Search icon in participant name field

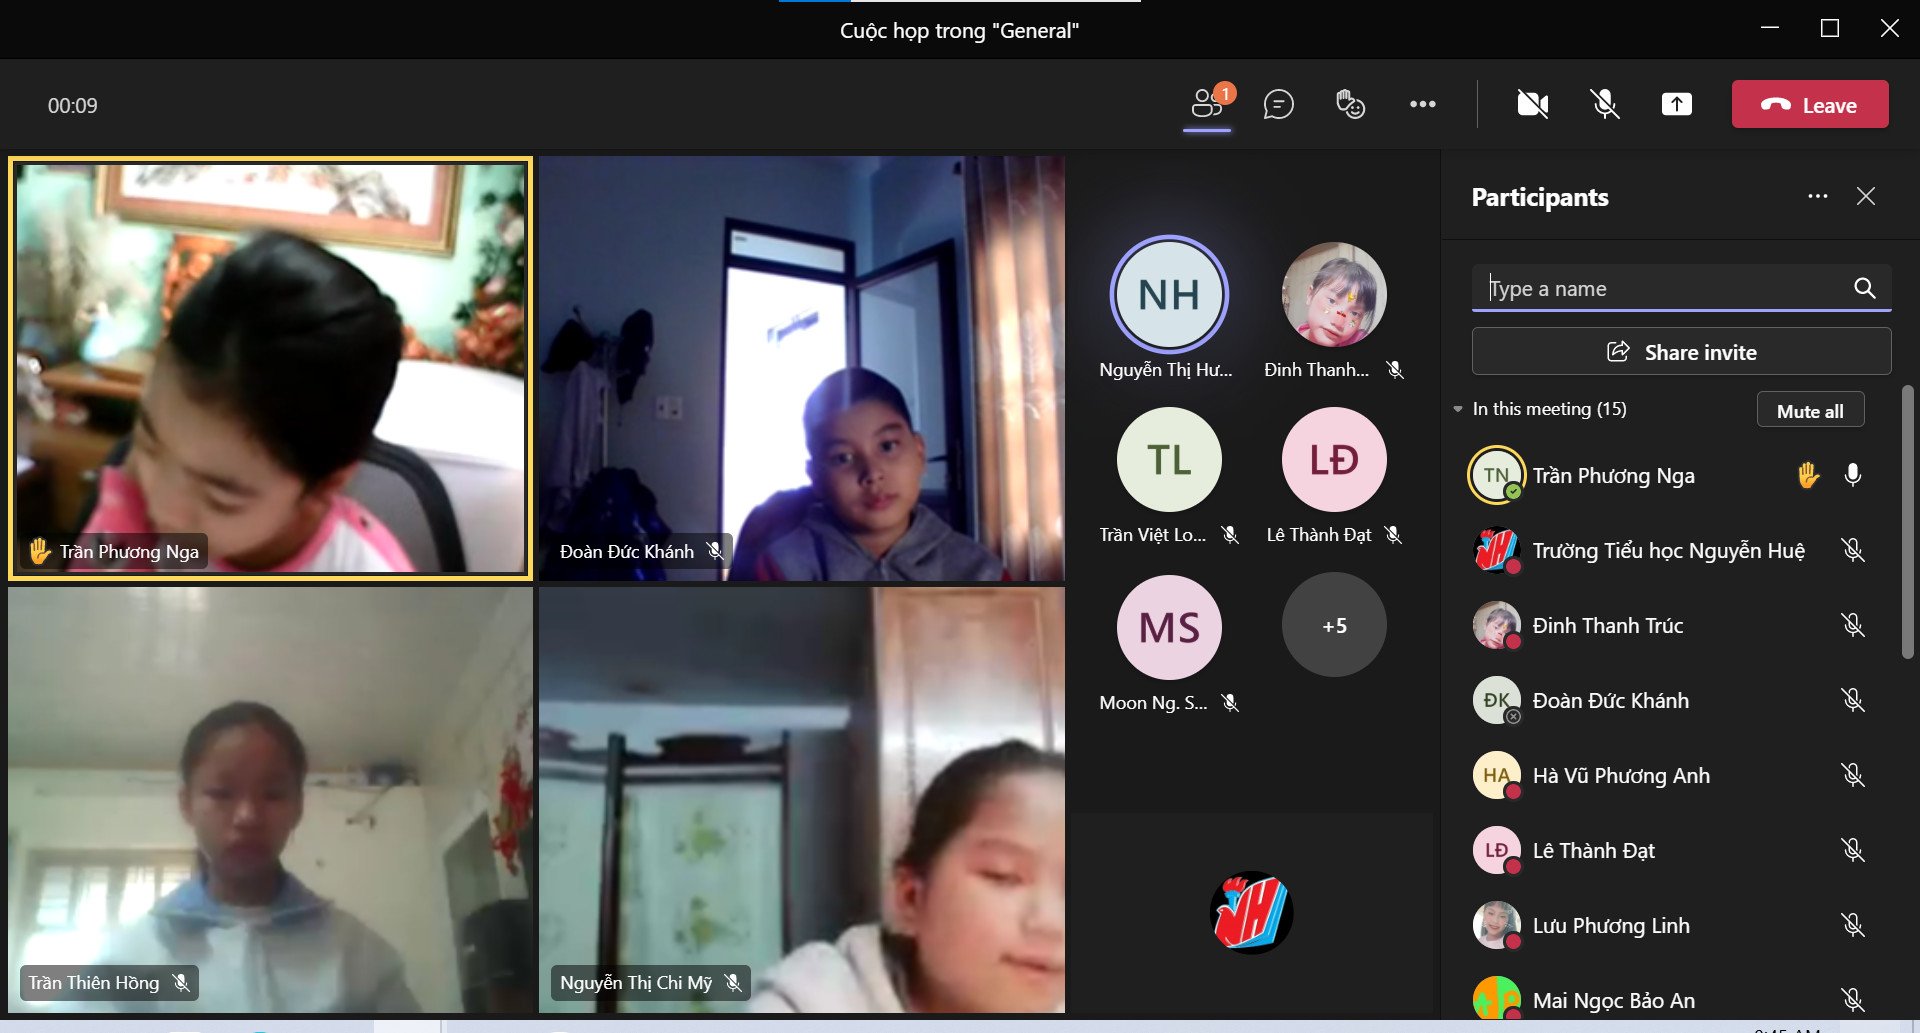click(1864, 289)
